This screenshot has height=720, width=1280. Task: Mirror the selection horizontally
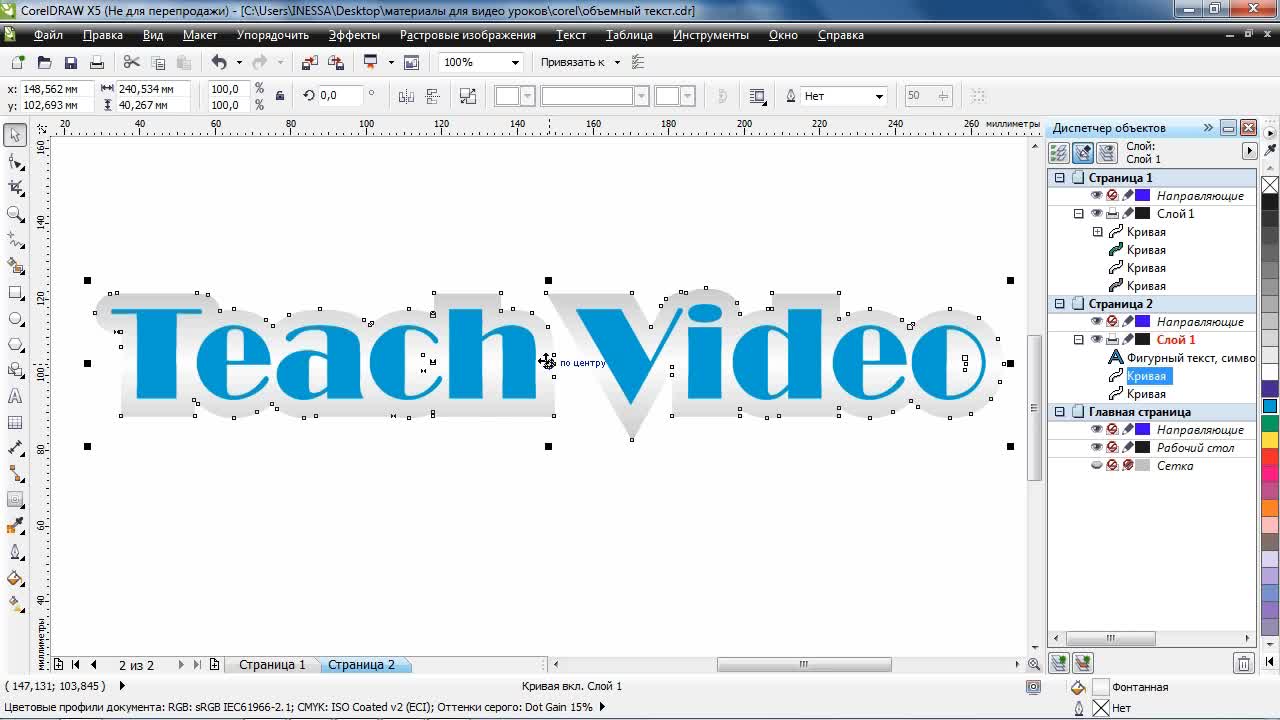pyautogui.click(x=406, y=96)
